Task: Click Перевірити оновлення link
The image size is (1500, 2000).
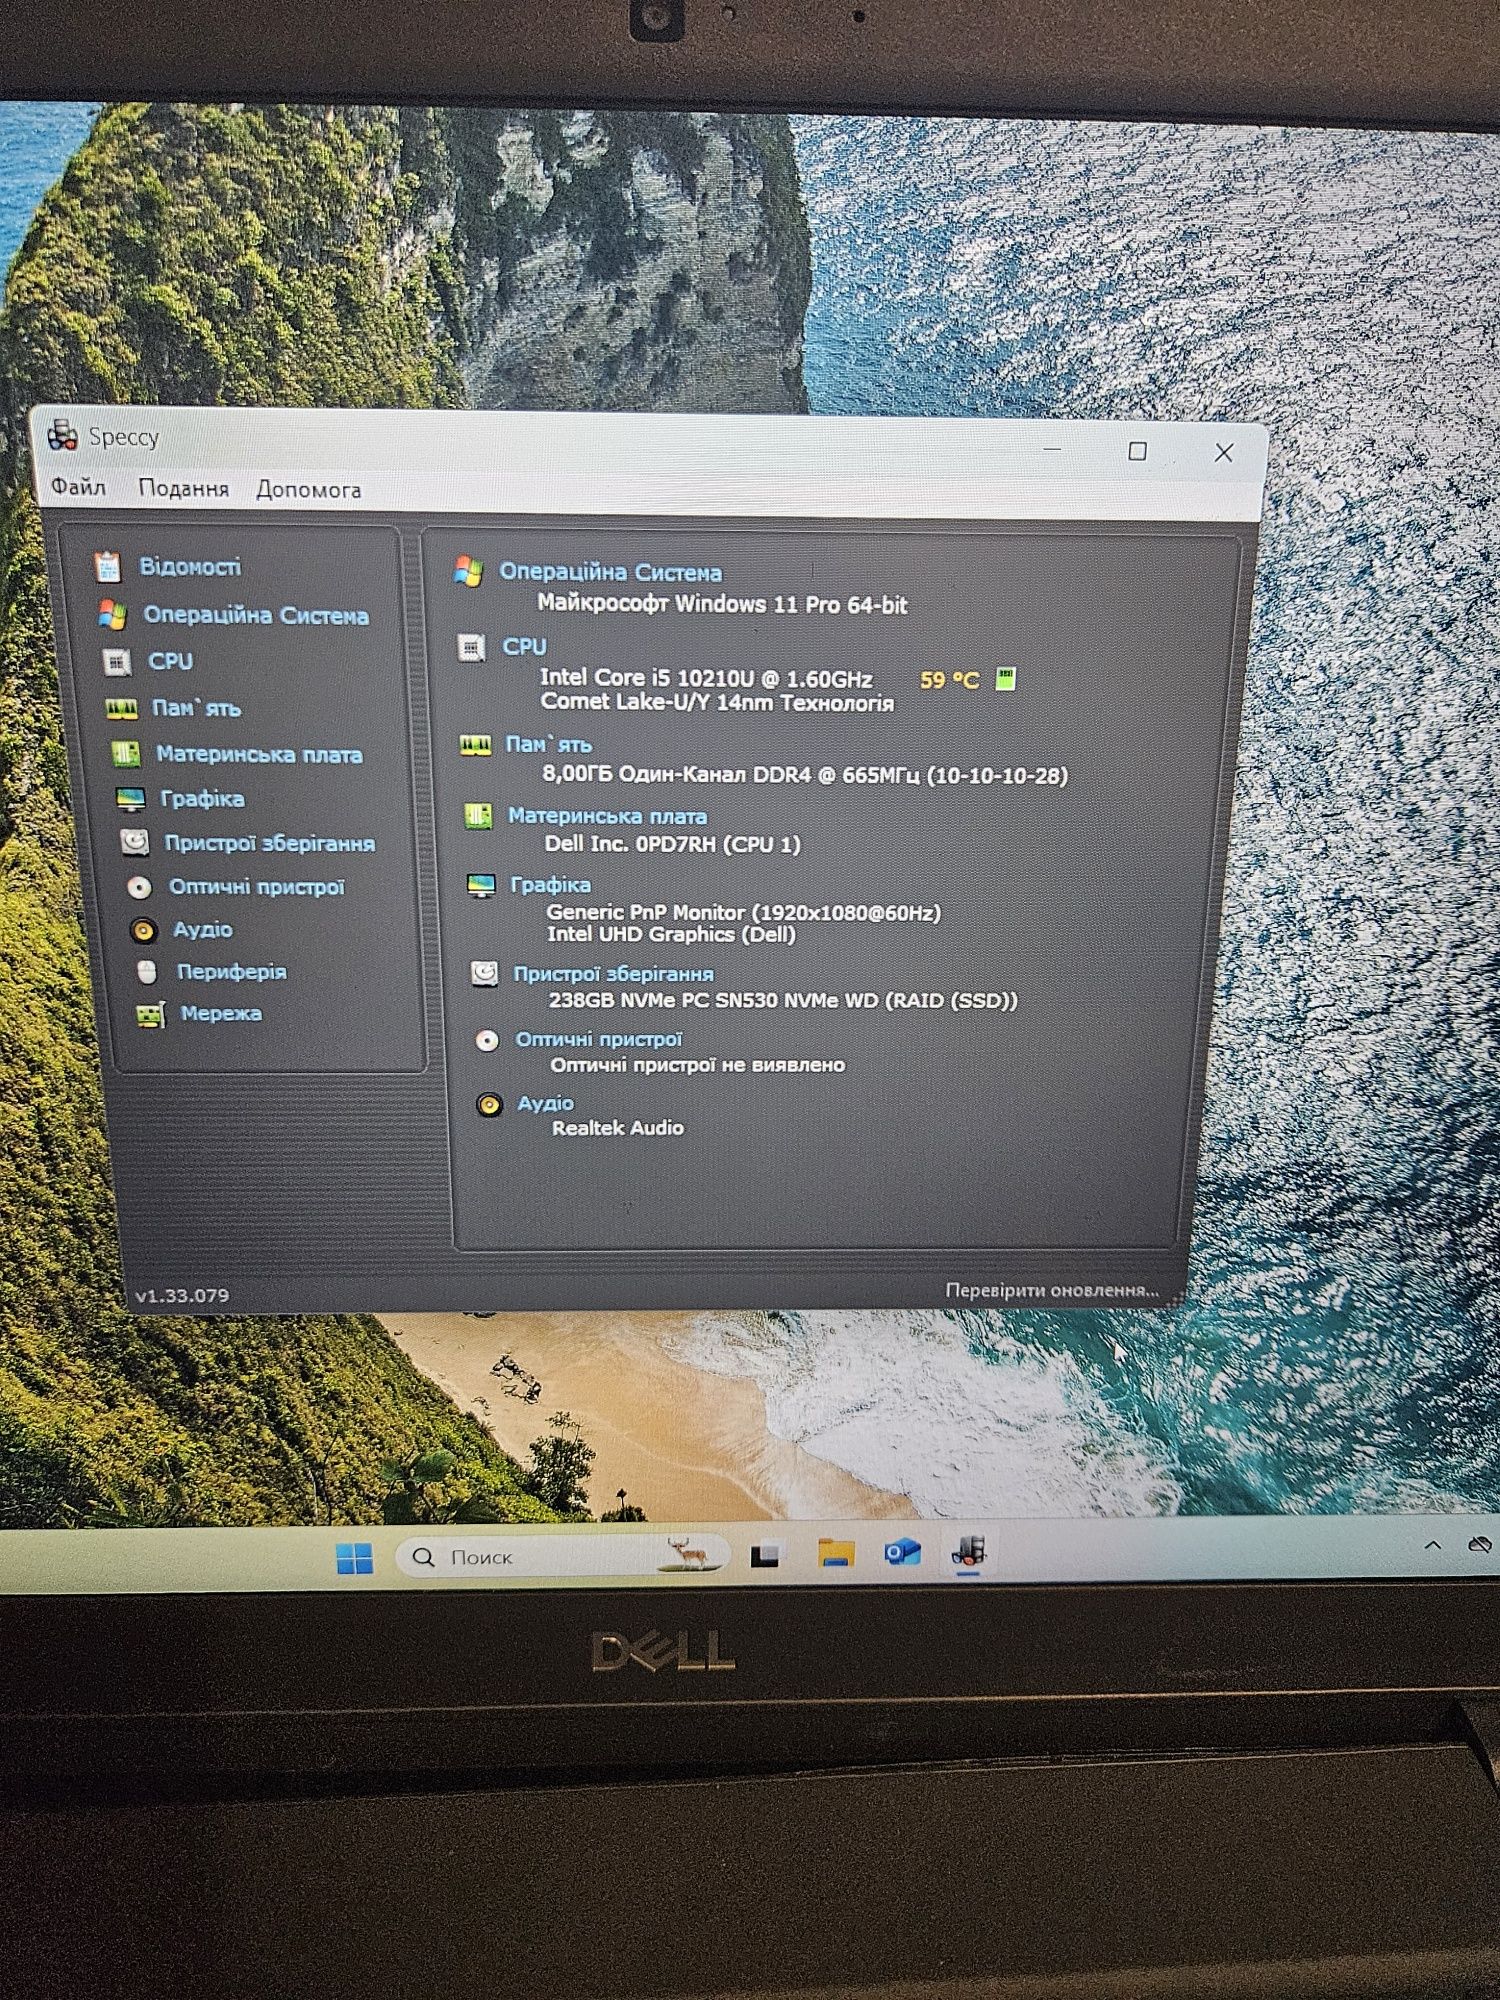Action: point(1052,1290)
